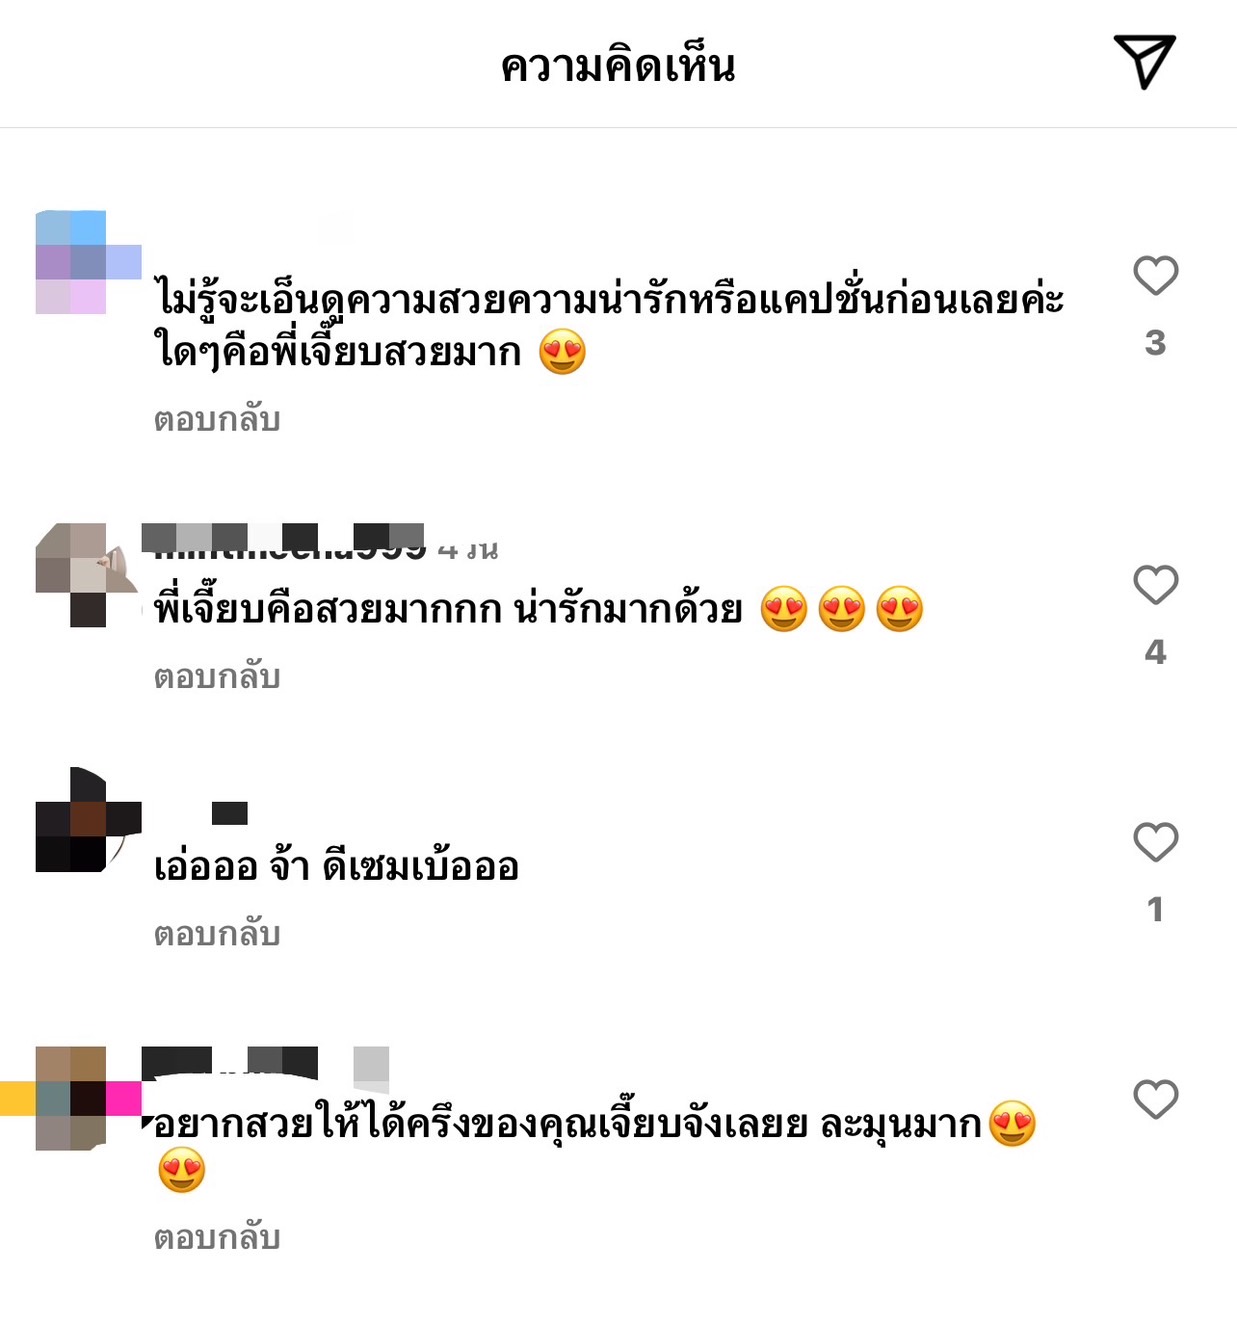Screen dimensions: 1237x1325
Task: Open third commenter's dark profile avatar
Action: click(x=88, y=820)
